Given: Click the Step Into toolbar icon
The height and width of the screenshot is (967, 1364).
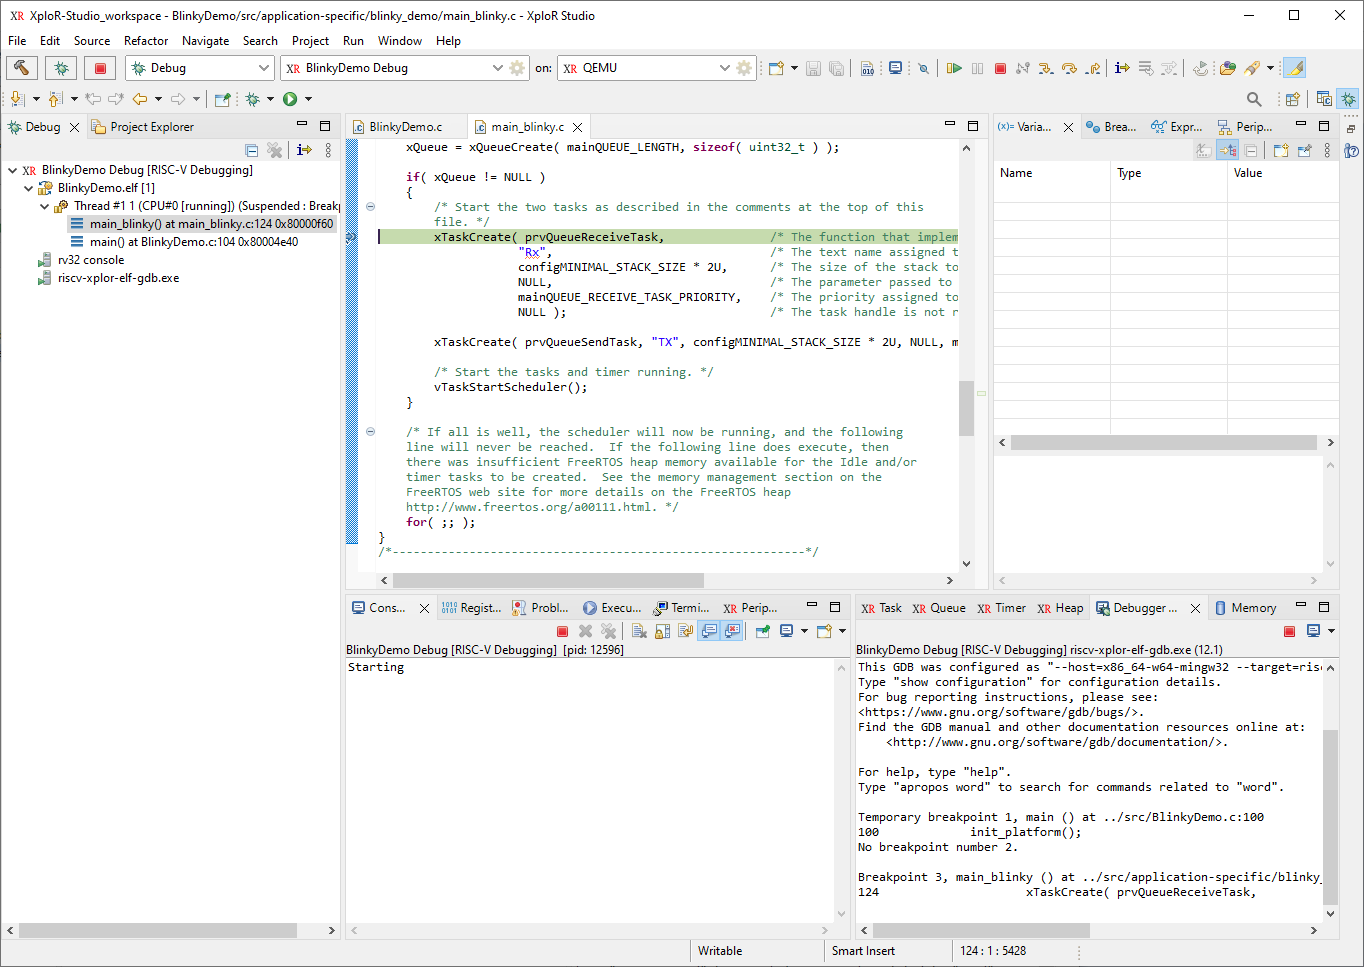Looking at the screenshot, I should (1046, 68).
